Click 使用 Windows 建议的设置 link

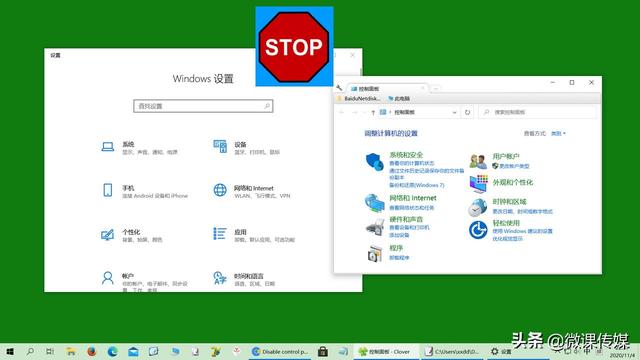(x=522, y=231)
